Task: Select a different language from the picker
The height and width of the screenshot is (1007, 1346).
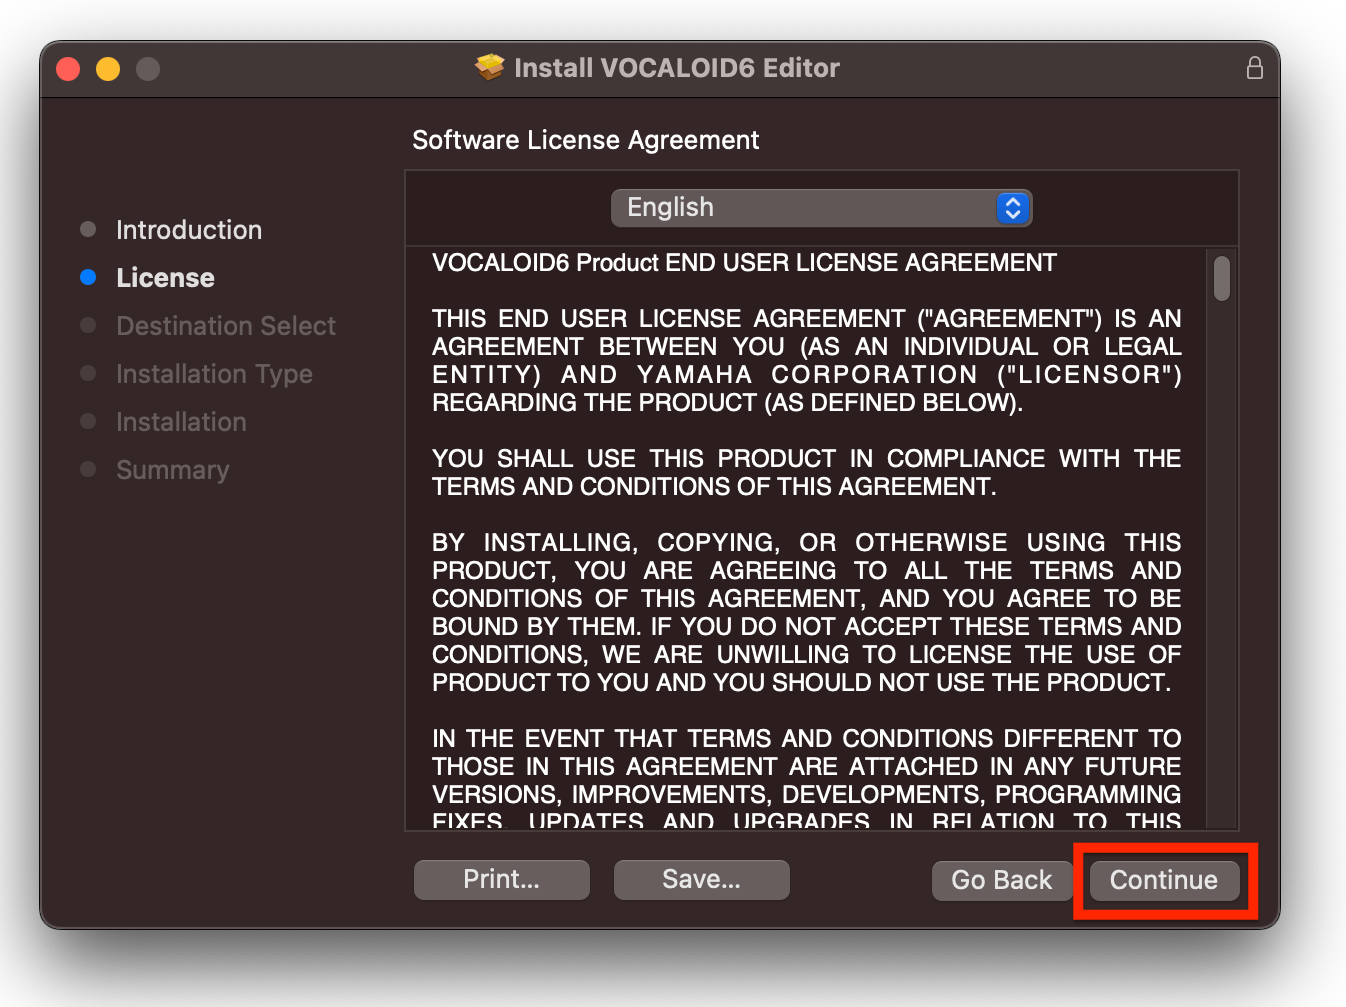Action: tap(822, 208)
